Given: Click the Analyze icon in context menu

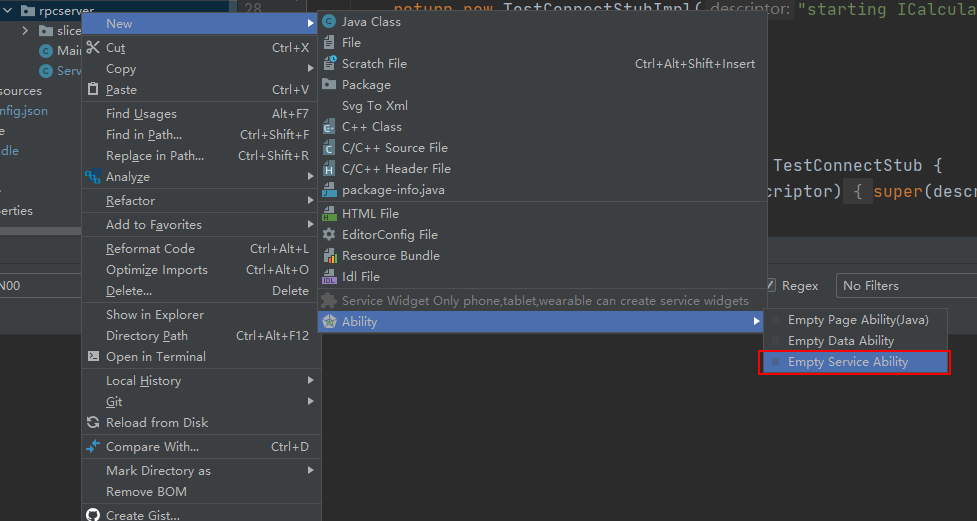Looking at the screenshot, I should click(93, 177).
